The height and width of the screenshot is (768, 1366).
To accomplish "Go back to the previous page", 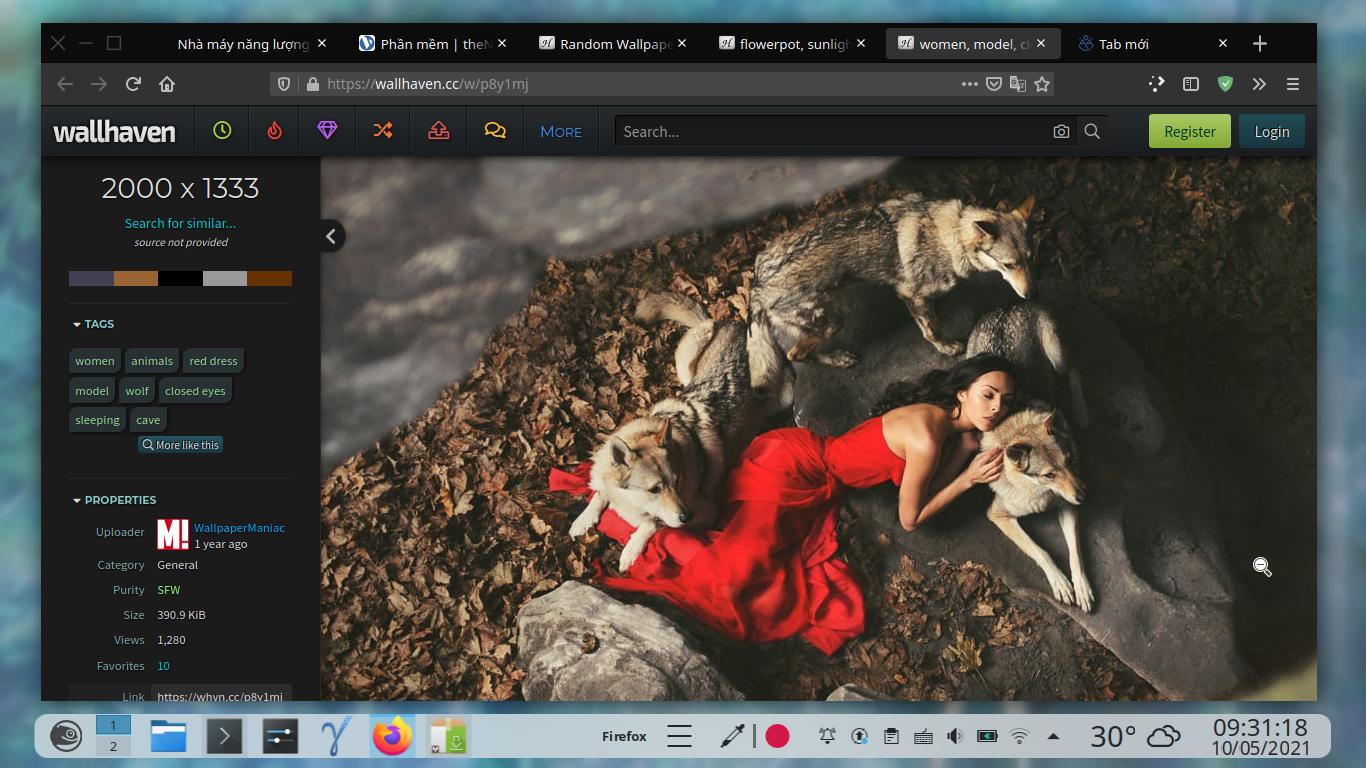I will coord(65,84).
